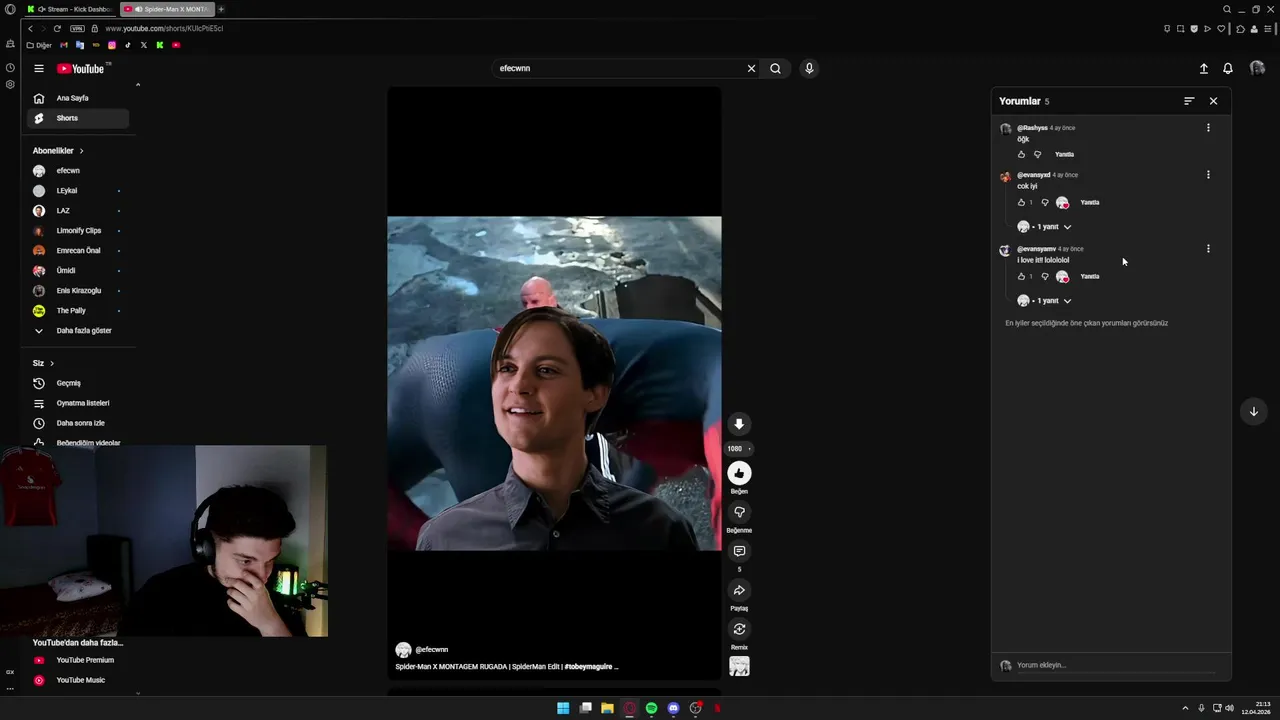
Task: Sort comments using the sort icon
Action: 1189,101
